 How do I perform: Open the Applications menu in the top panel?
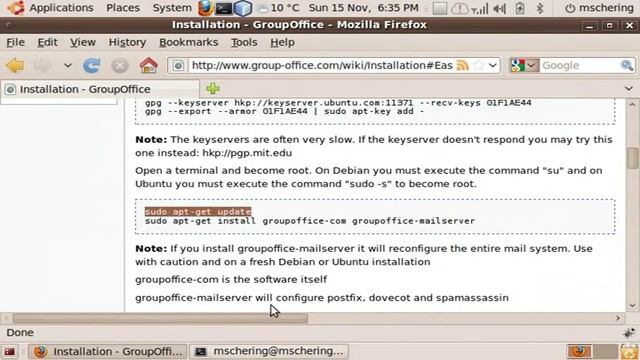tap(61, 8)
